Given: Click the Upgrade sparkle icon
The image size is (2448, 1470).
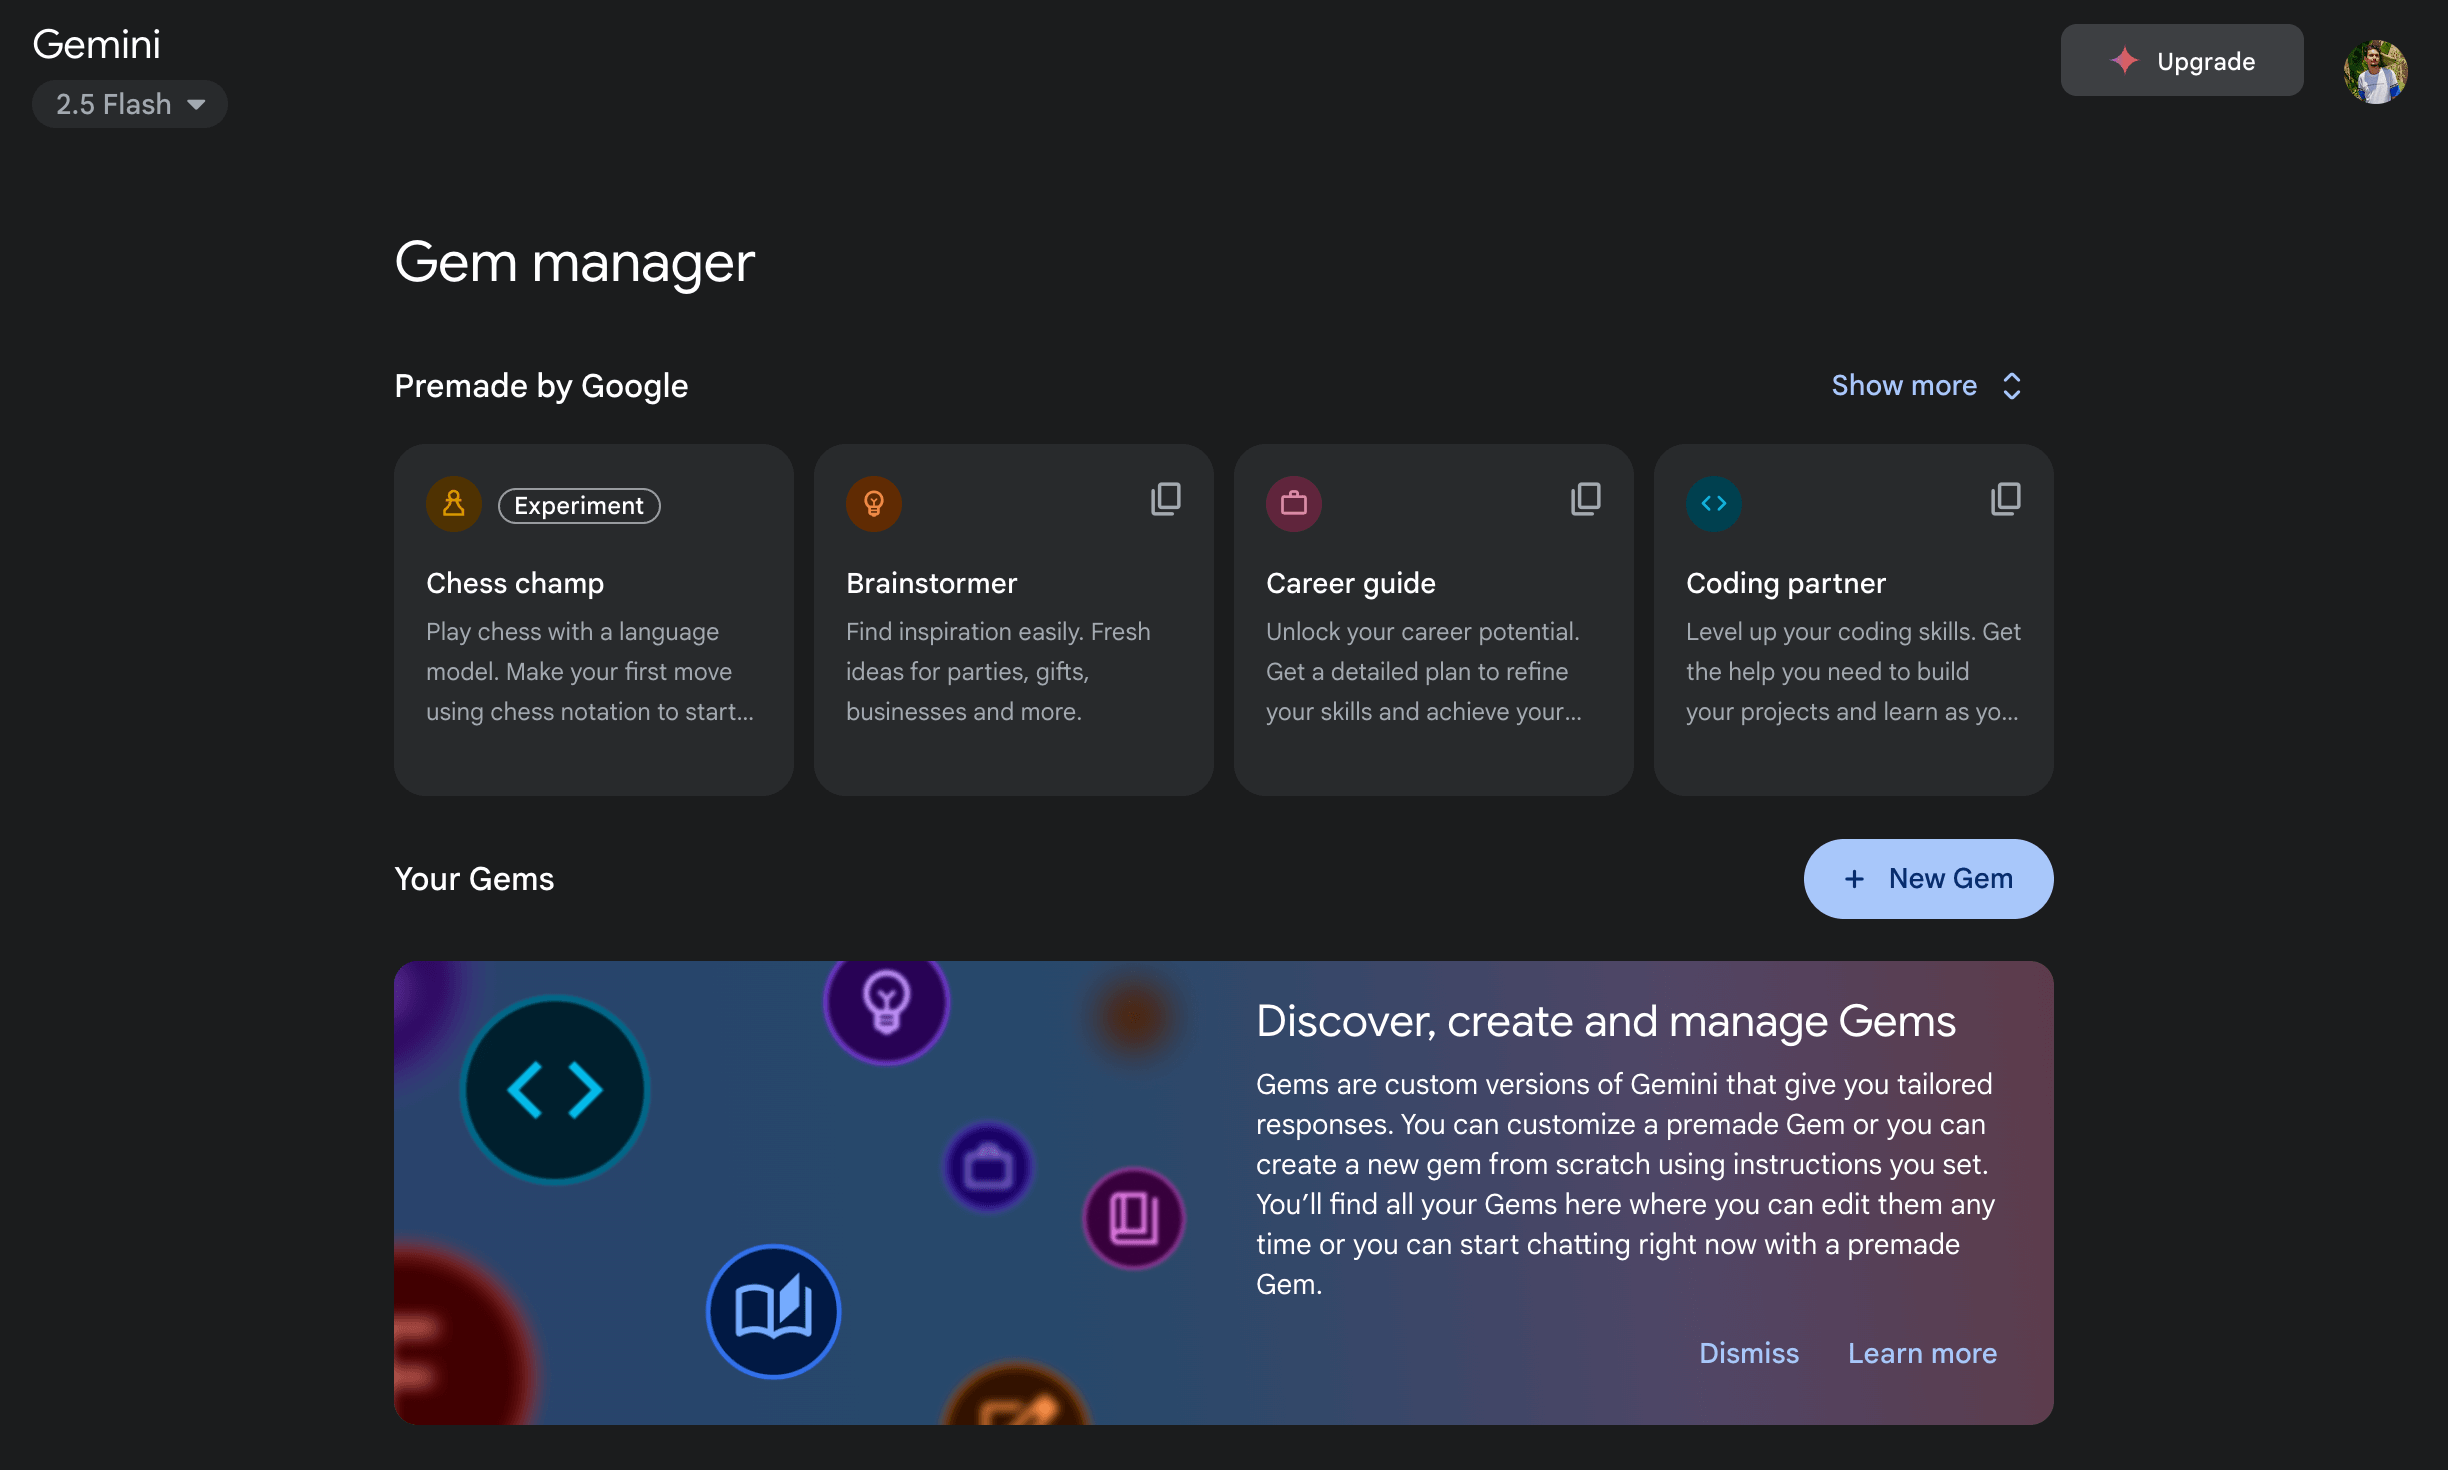Looking at the screenshot, I should point(2124,61).
